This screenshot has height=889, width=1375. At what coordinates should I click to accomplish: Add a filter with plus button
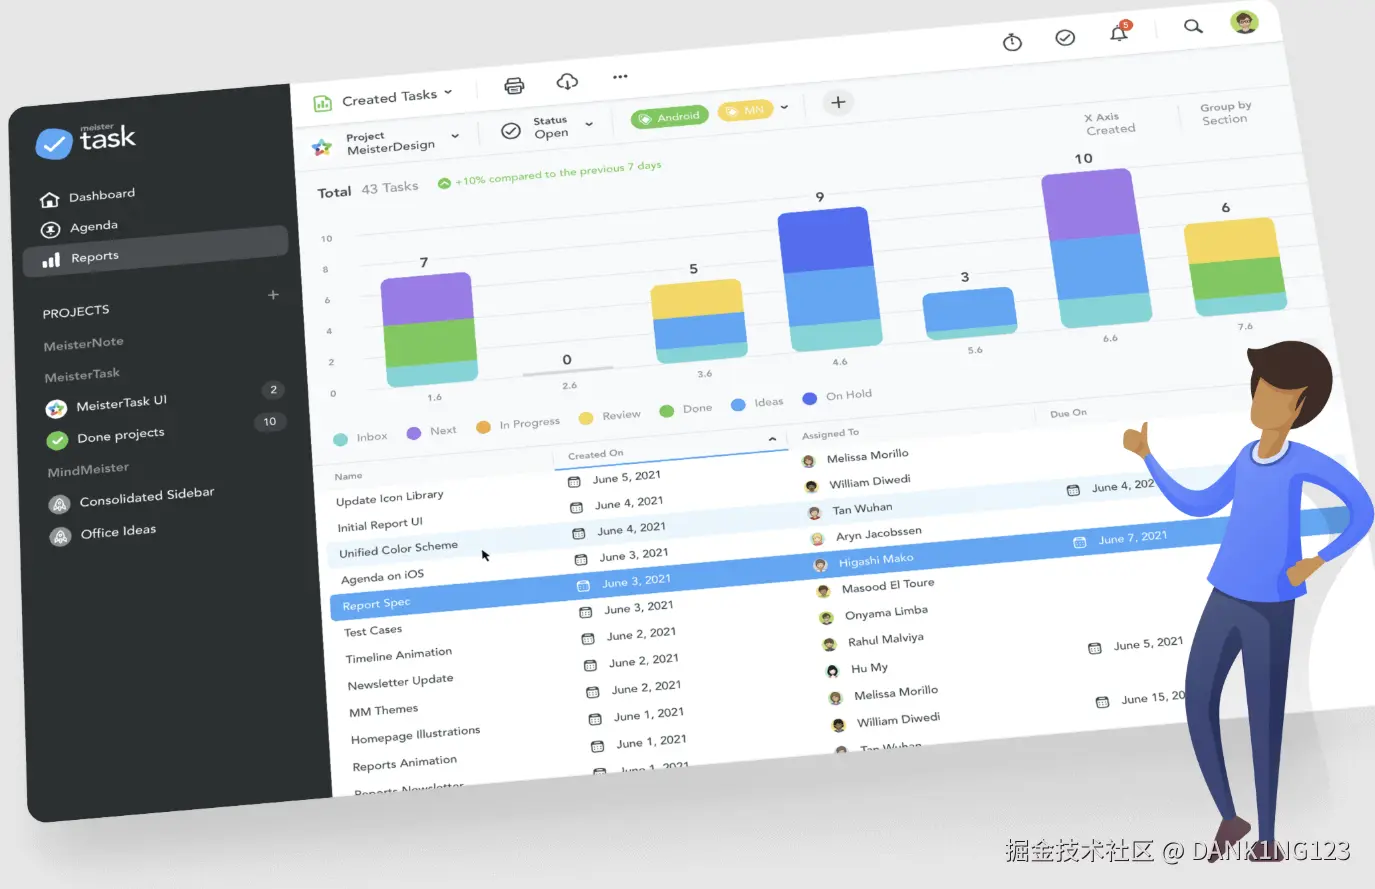(838, 102)
